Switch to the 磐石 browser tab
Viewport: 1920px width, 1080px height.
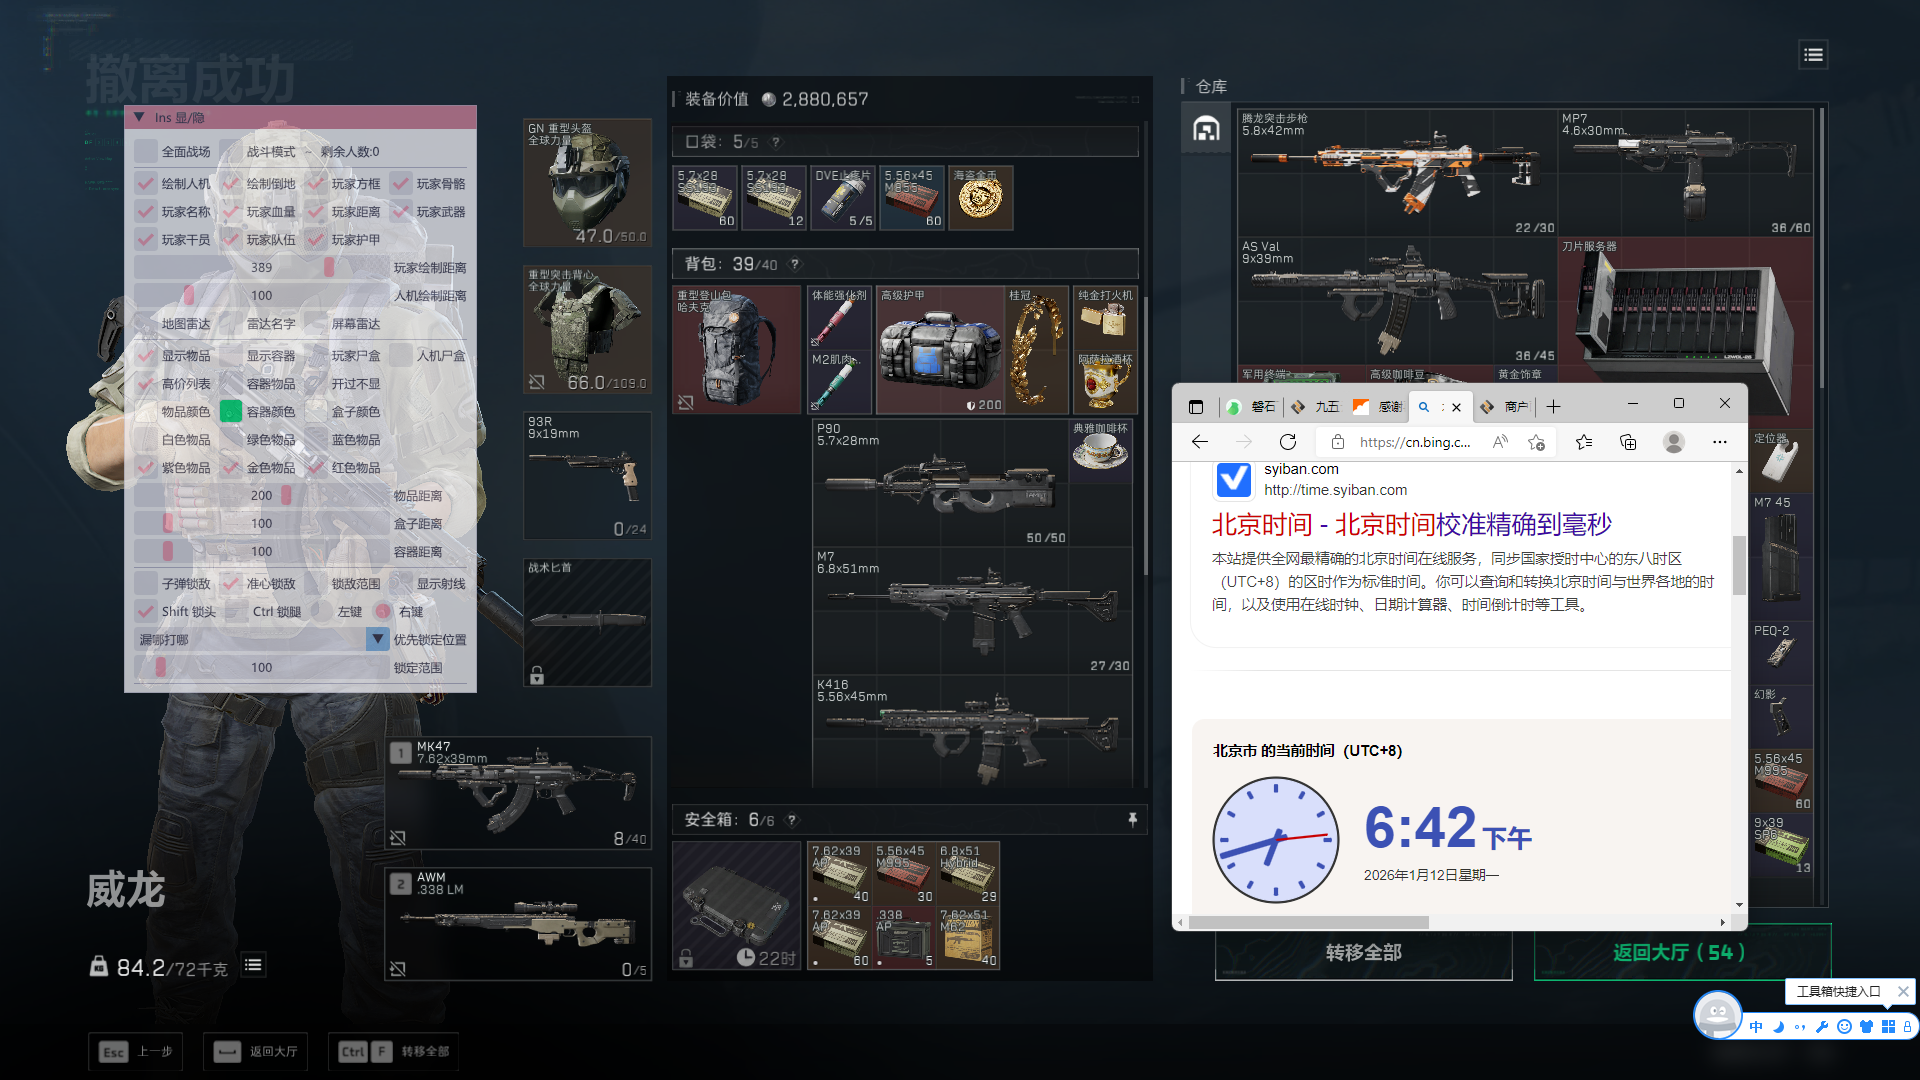[x=1250, y=407]
